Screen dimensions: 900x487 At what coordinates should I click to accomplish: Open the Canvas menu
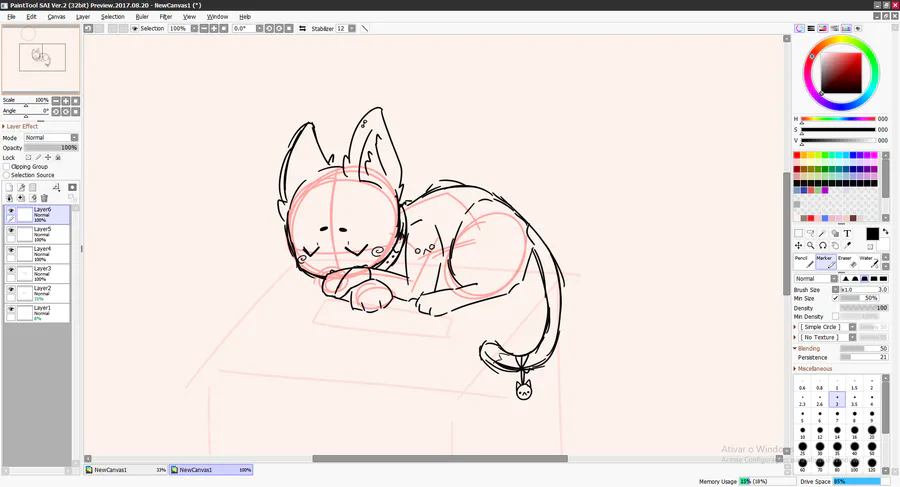click(x=56, y=17)
